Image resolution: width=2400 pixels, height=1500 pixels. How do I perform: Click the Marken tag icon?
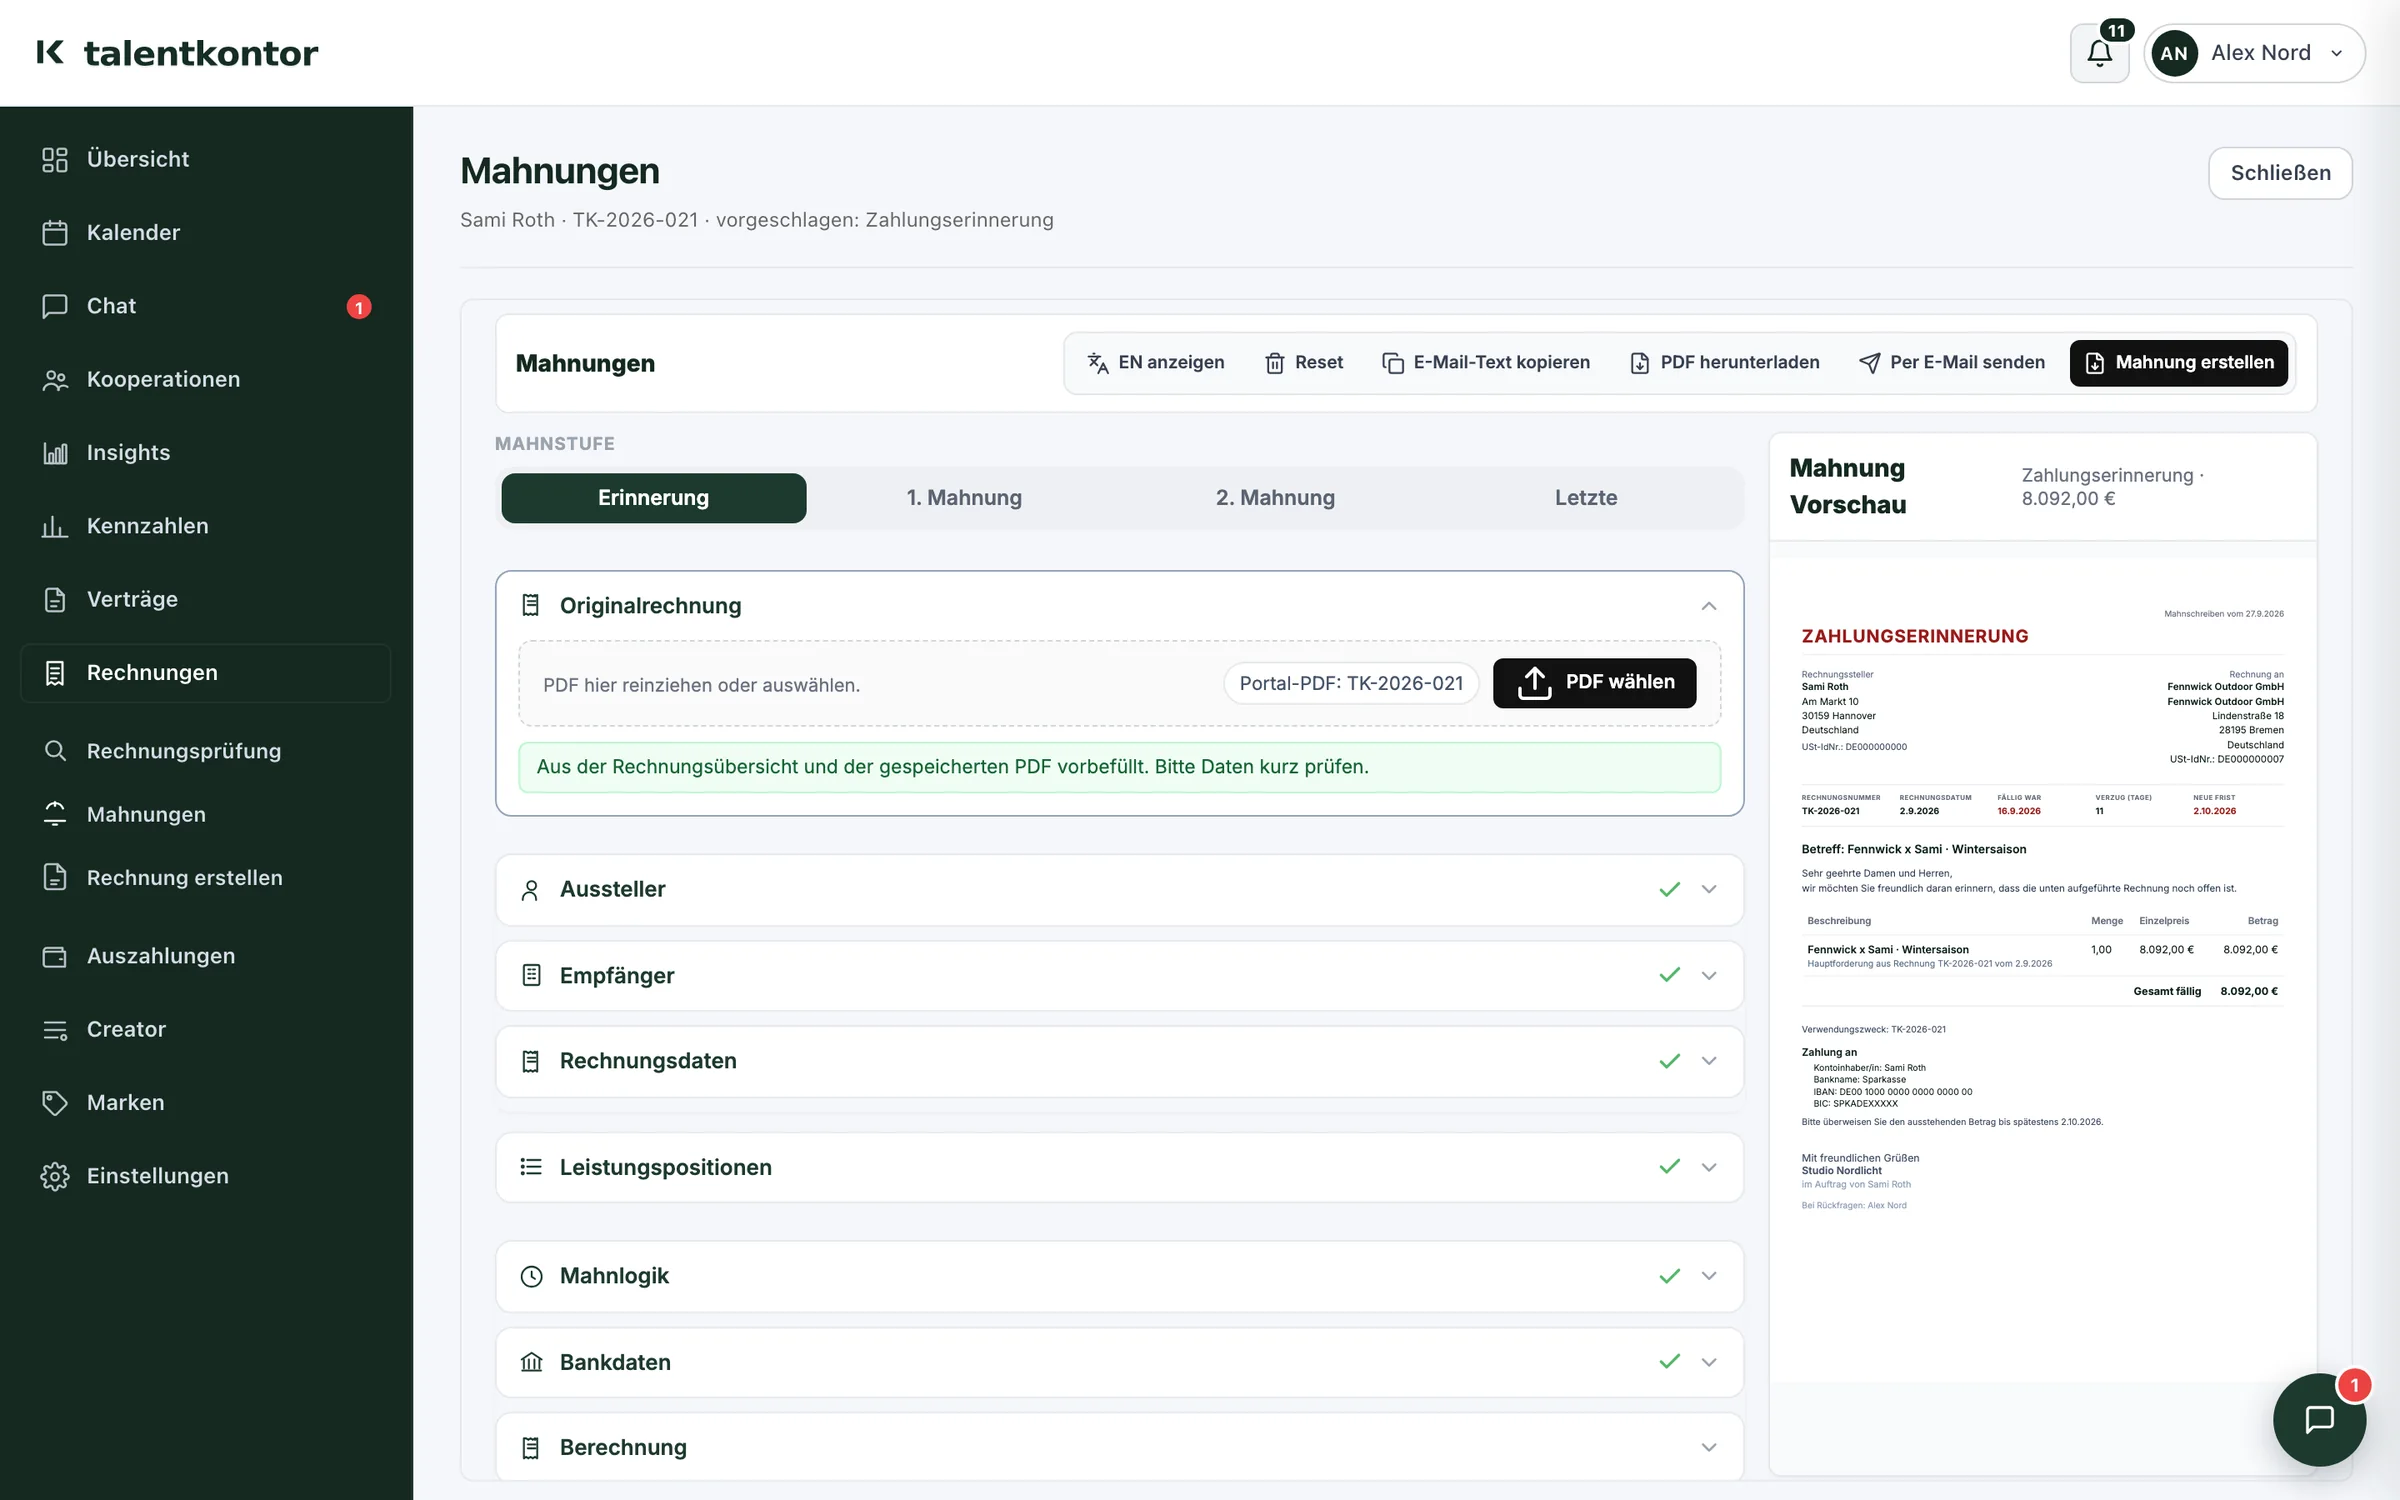point(55,1103)
